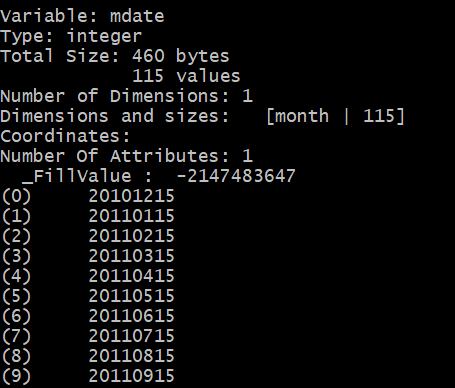Select the value 20101215
Image resolution: width=455 pixels, height=388 pixels.
[x=131, y=196]
